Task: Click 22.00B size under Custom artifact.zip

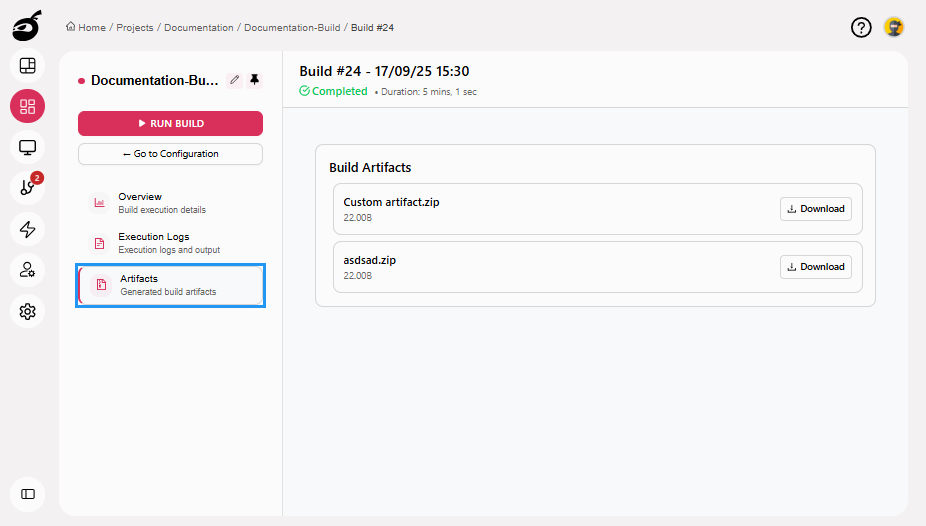Action: 358,218
